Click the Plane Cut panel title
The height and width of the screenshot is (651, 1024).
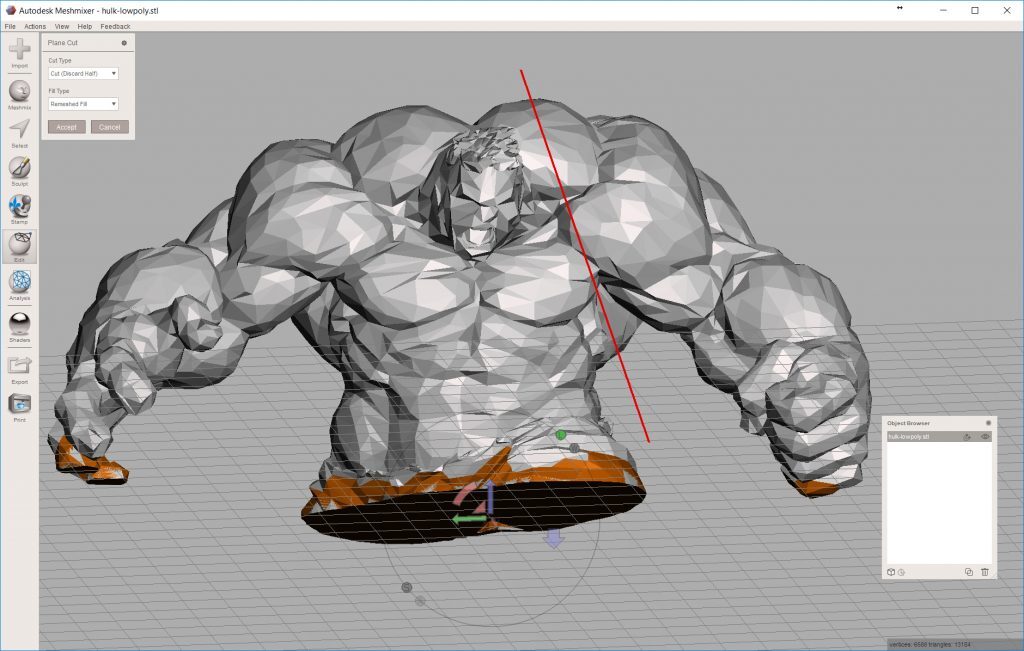[x=63, y=43]
